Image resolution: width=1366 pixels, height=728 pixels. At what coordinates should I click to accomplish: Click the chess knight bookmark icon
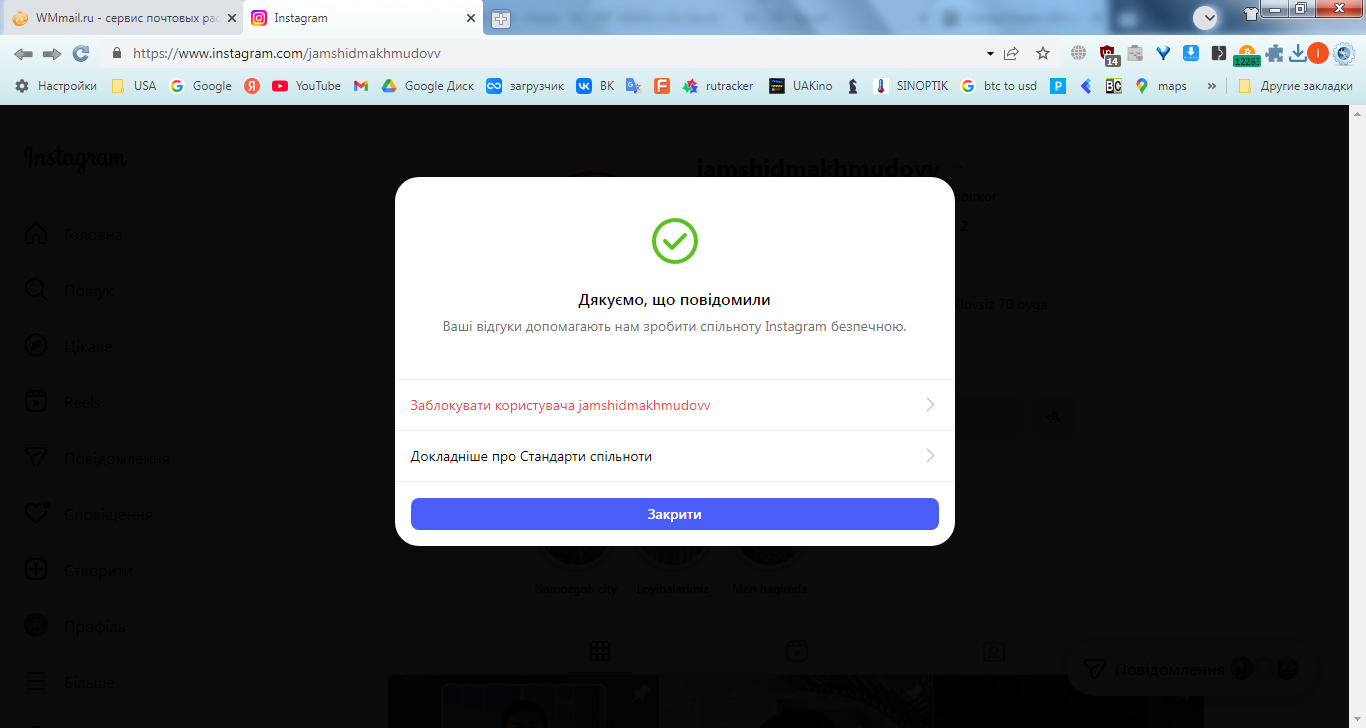click(x=852, y=86)
